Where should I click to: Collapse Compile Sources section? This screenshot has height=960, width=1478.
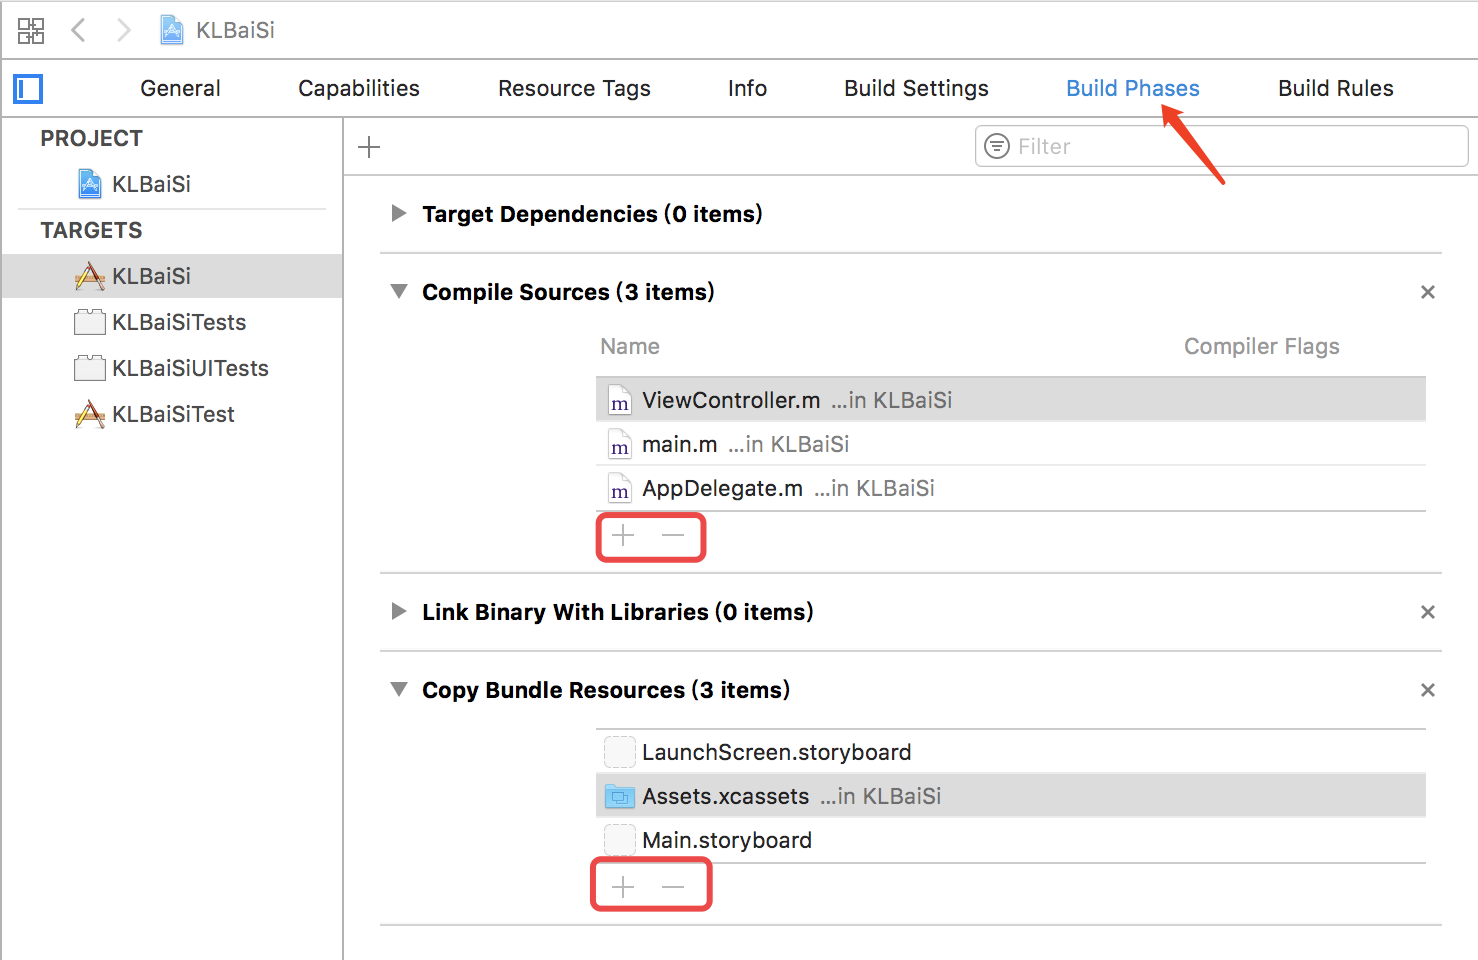399,291
